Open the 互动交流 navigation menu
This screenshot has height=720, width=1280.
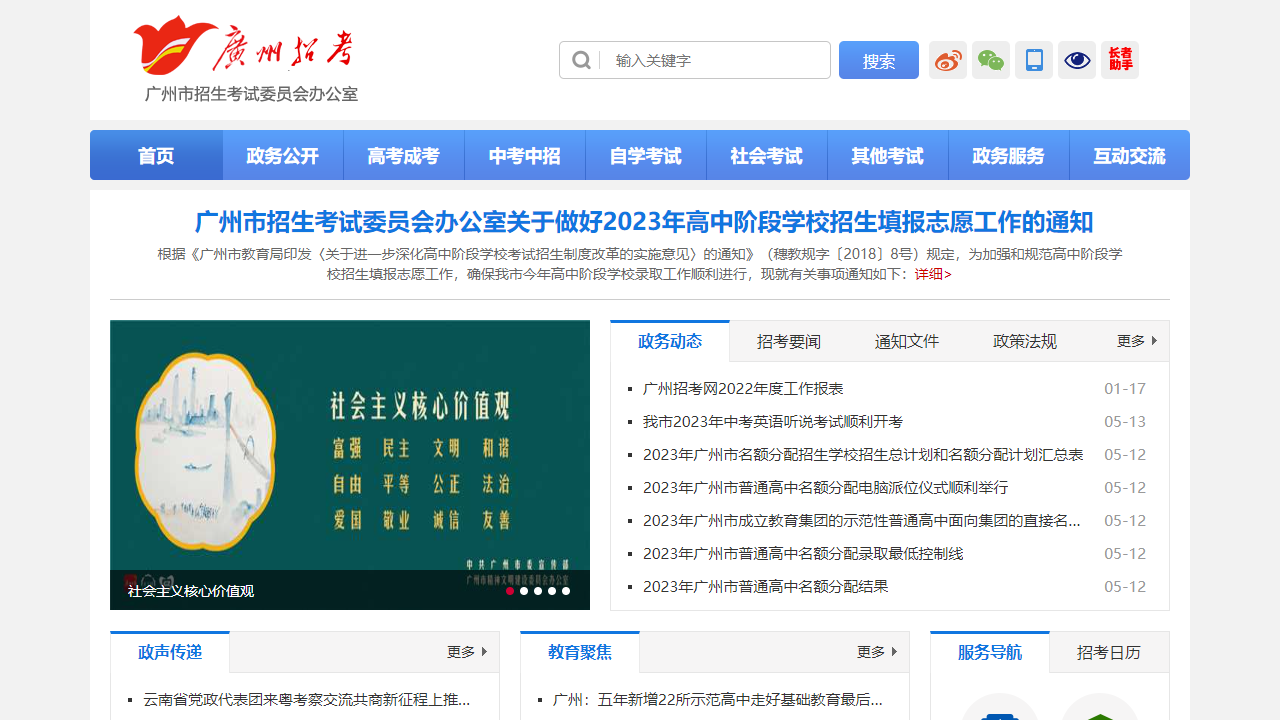point(1130,155)
